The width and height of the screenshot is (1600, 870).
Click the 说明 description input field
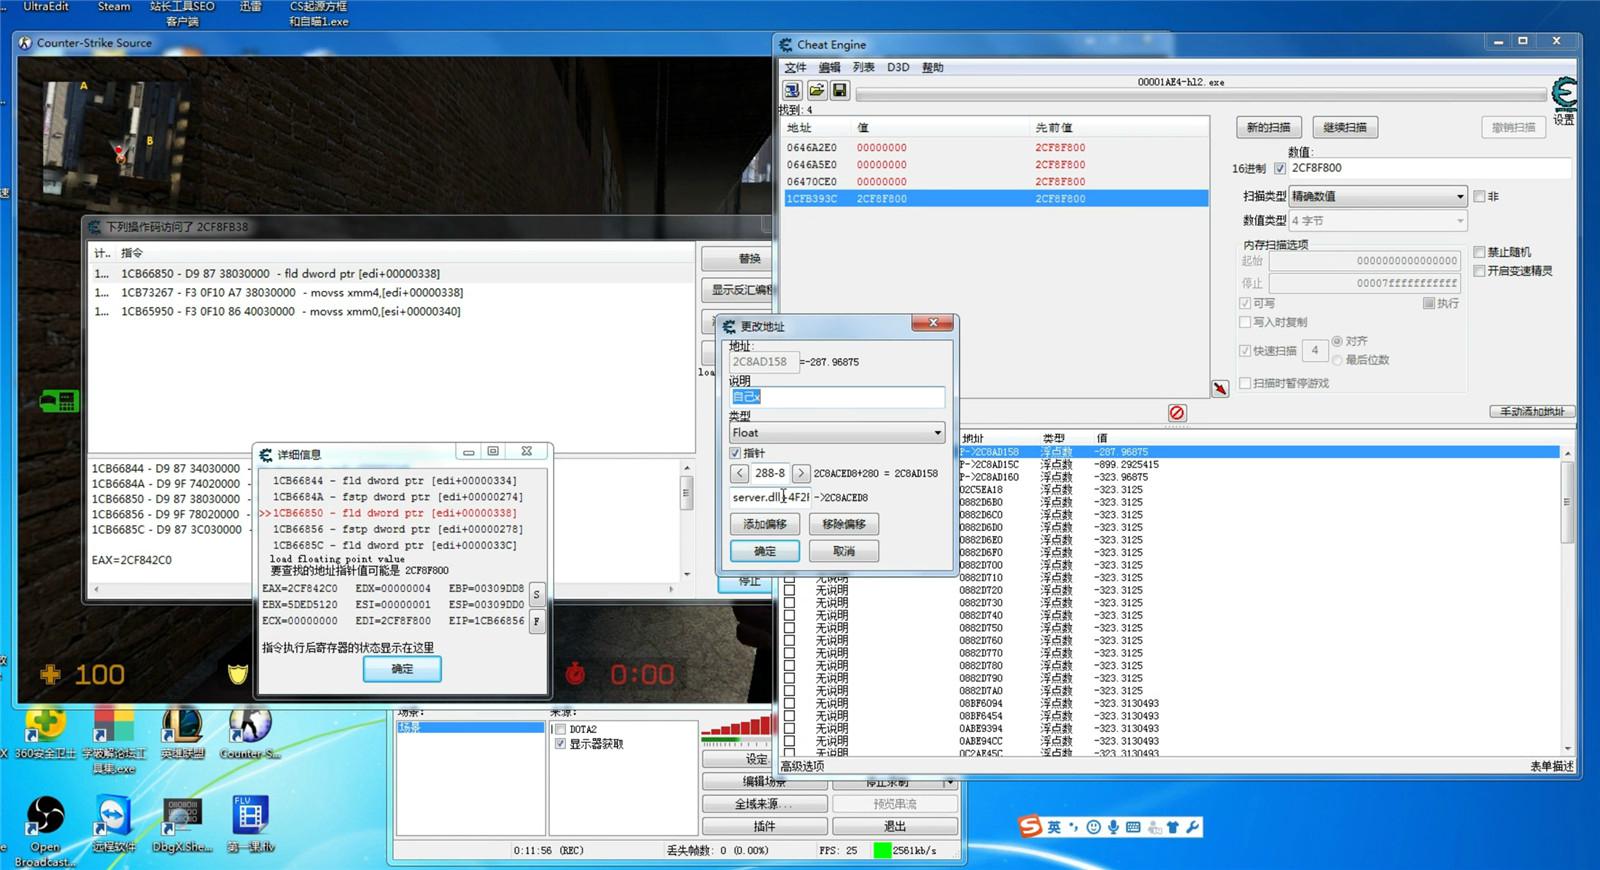pos(837,397)
